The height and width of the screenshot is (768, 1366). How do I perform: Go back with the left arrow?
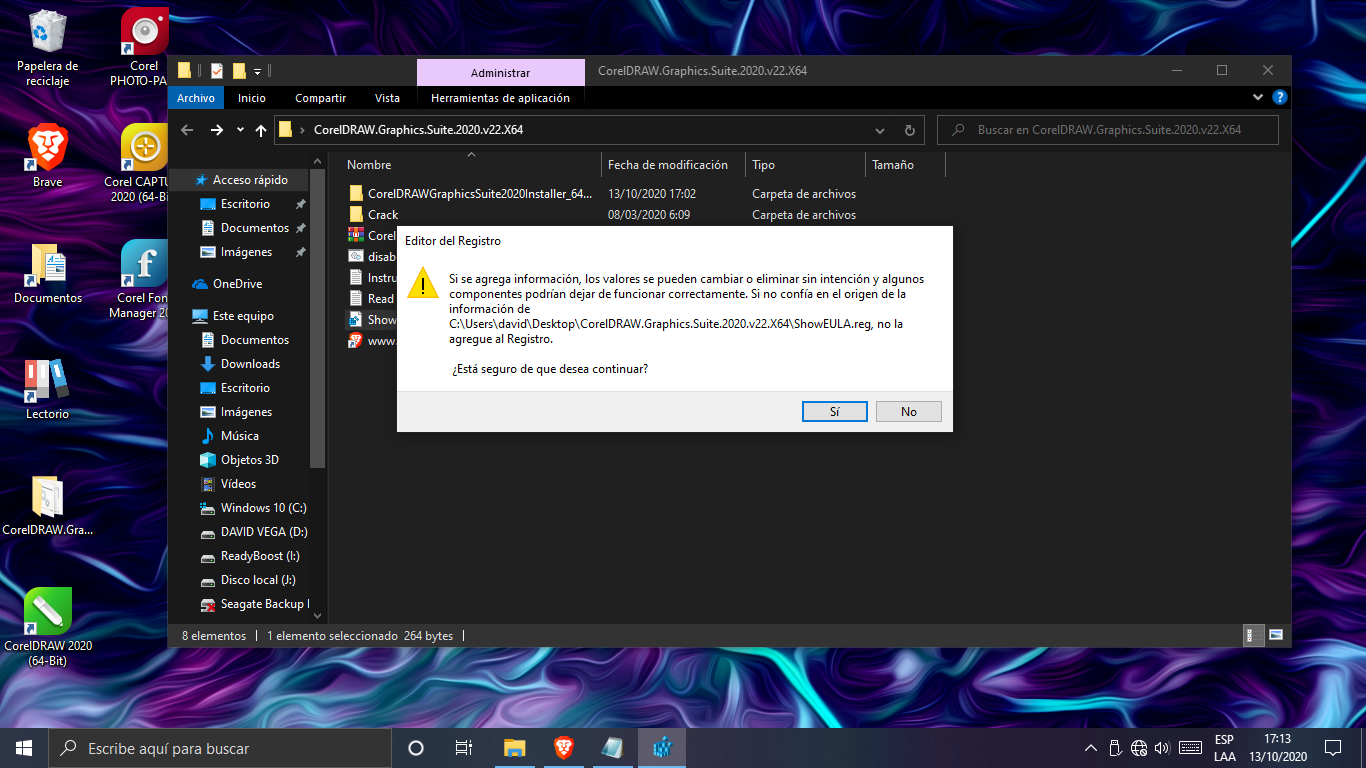click(x=187, y=130)
